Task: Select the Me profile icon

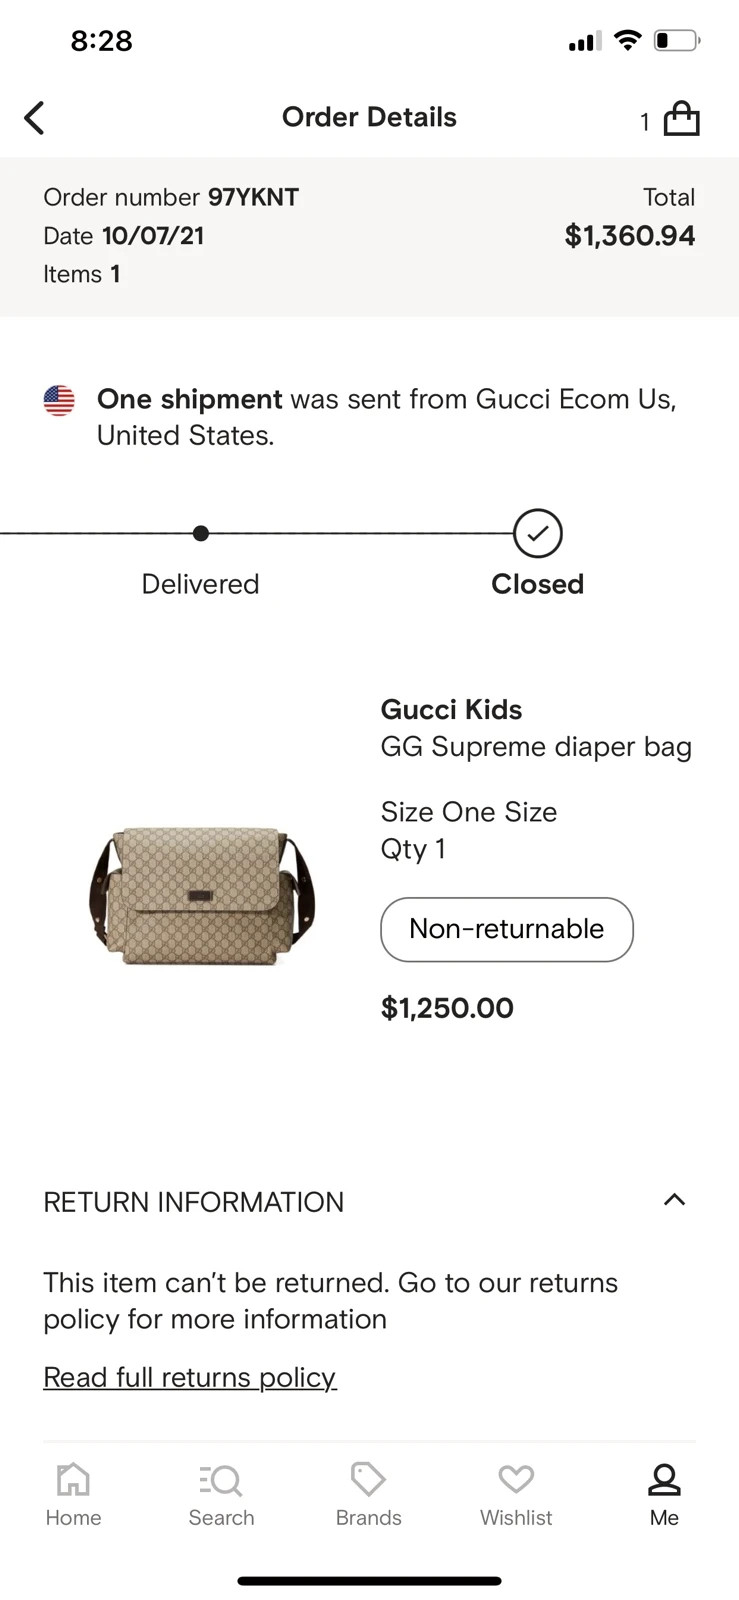Action: [x=664, y=1479]
